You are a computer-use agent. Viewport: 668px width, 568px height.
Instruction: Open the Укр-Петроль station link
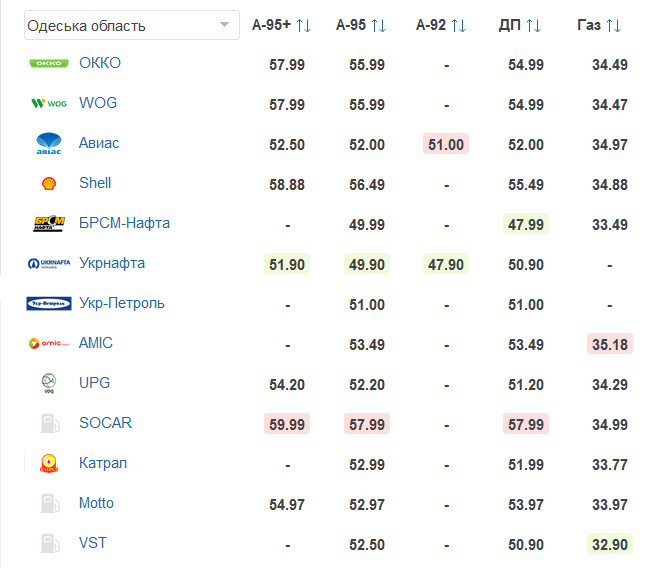[122, 303]
